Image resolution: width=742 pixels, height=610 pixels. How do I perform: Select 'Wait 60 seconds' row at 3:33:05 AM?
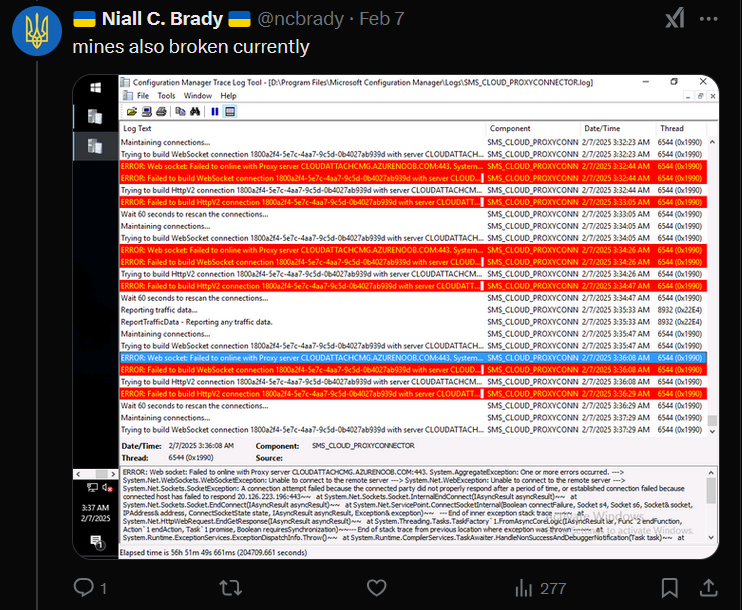(413, 214)
